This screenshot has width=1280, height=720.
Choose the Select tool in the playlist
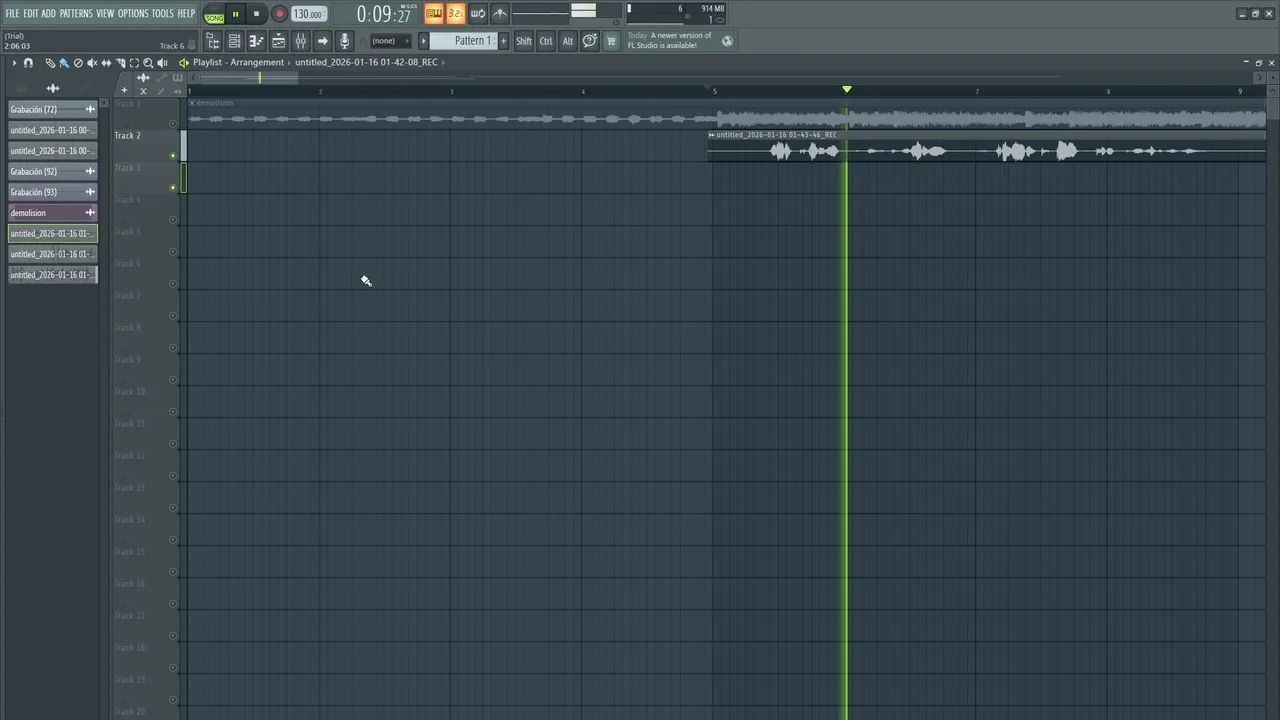(x=134, y=63)
